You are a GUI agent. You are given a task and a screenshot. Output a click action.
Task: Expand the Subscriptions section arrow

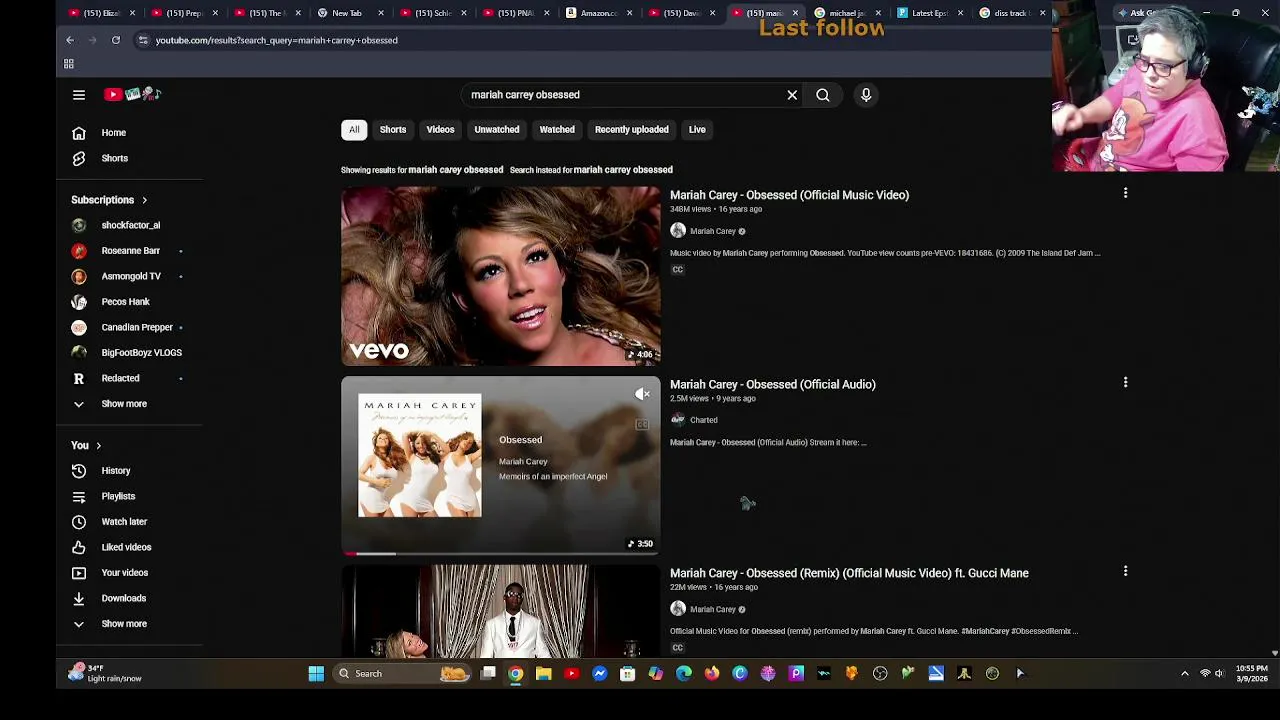[144, 200]
